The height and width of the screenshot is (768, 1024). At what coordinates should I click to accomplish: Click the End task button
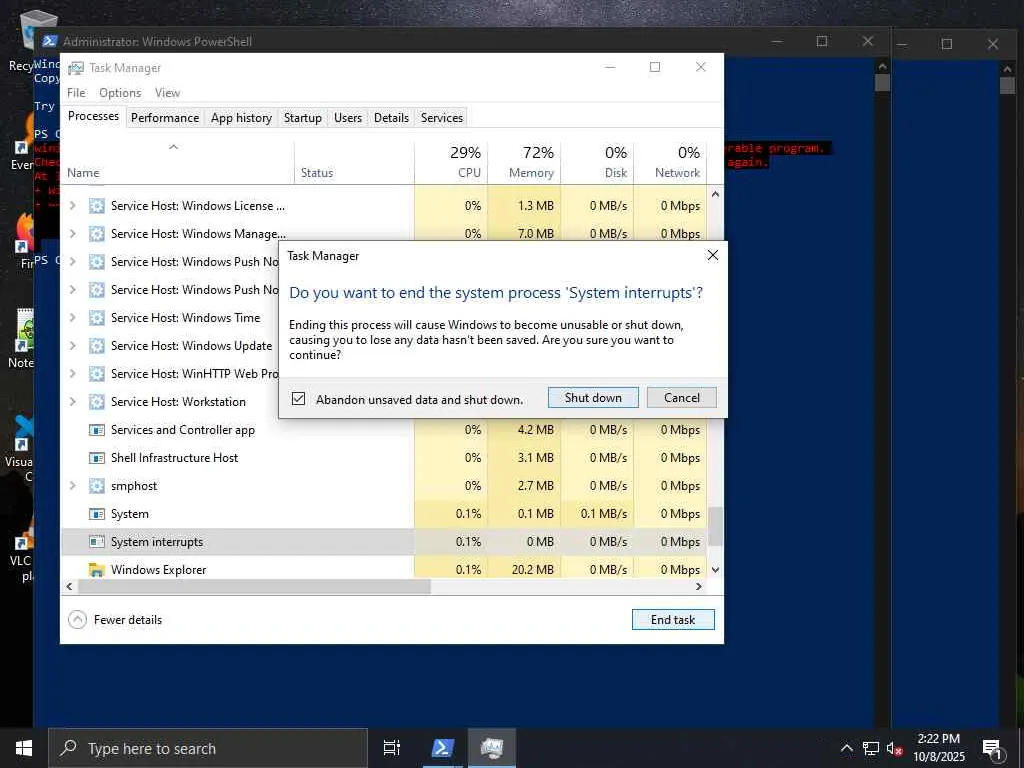pyautogui.click(x=673, y=620)
